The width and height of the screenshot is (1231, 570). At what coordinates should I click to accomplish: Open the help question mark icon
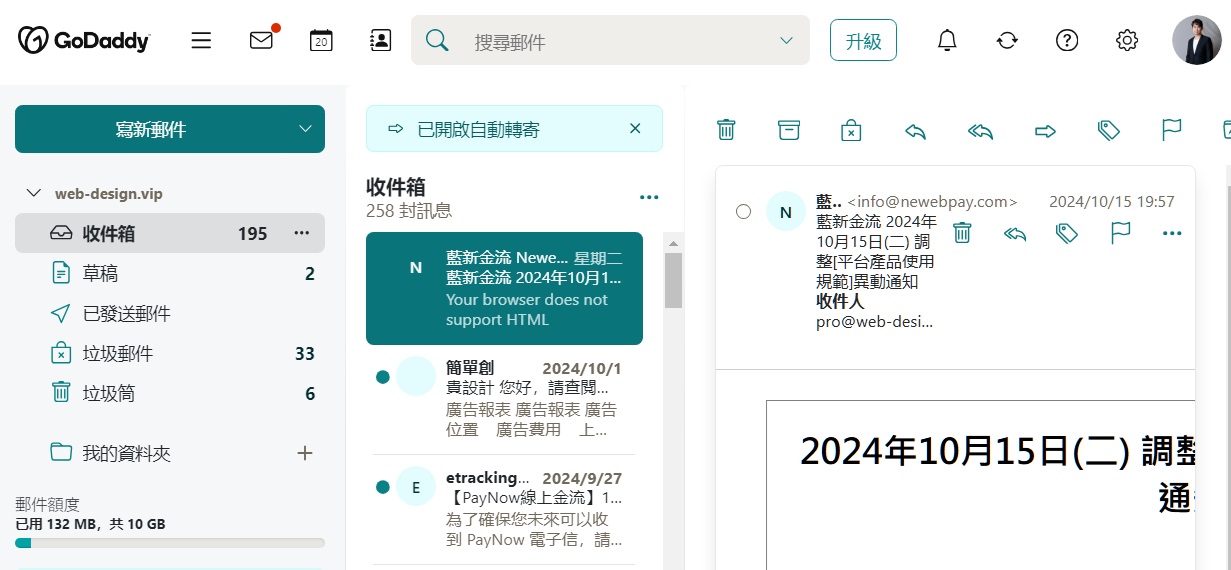click(x=1067, y=40)
